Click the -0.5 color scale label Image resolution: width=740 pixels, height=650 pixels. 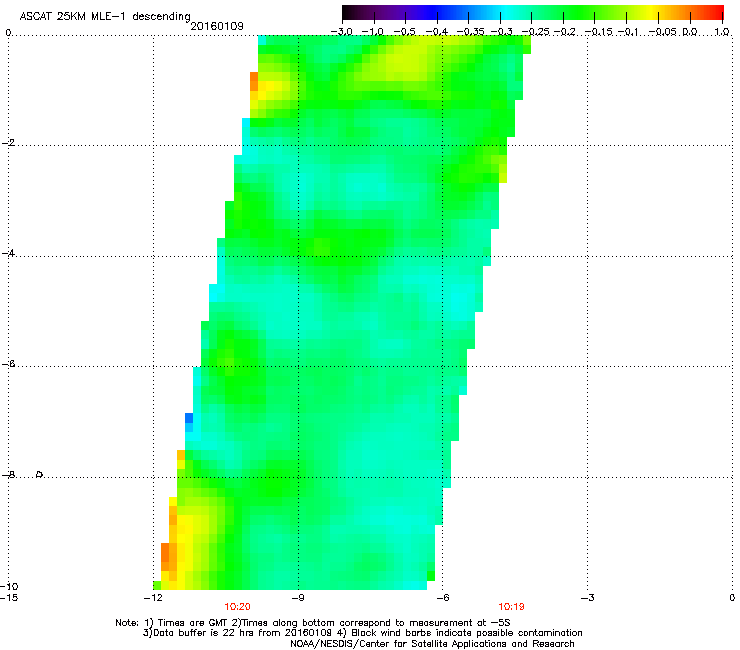[404, 32]
